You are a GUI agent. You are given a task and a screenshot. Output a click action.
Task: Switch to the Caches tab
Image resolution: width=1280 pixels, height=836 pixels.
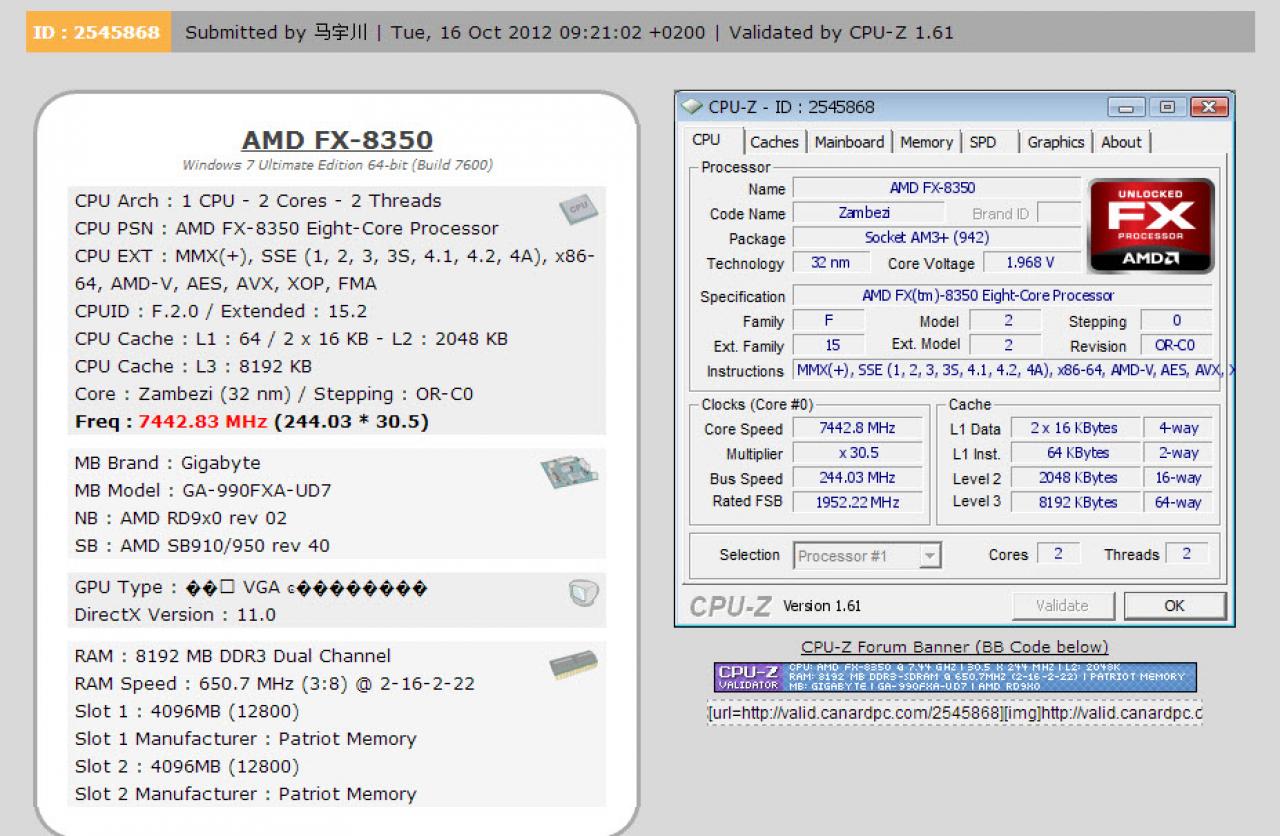pyautogui.click(x=774, y=142)
